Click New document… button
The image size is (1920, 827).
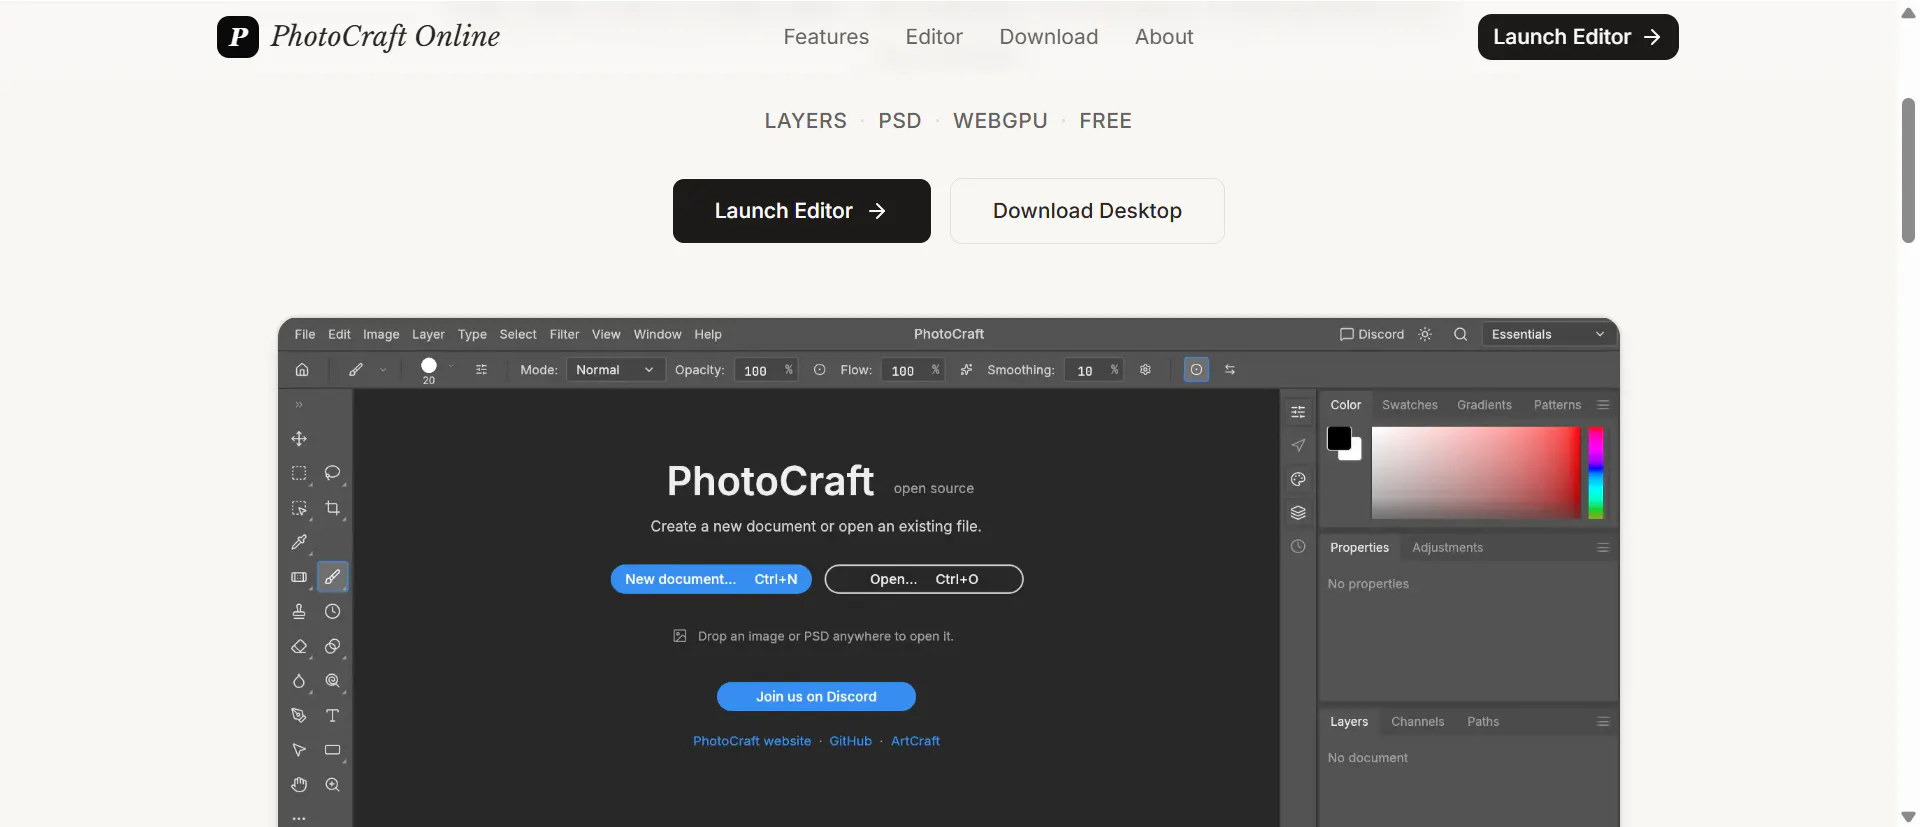click(711, 579)
